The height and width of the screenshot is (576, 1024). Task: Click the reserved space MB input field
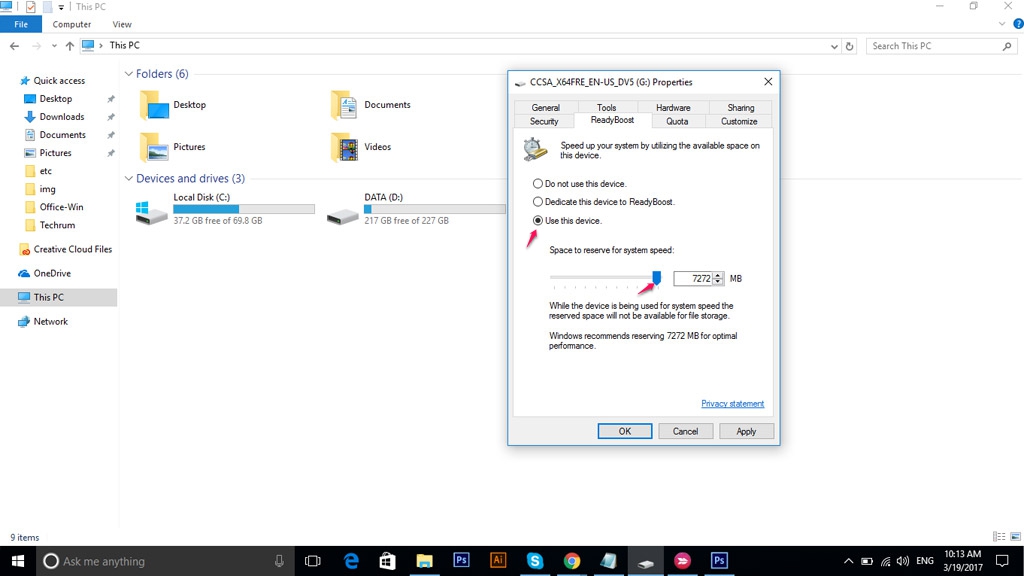pos(693,279)
